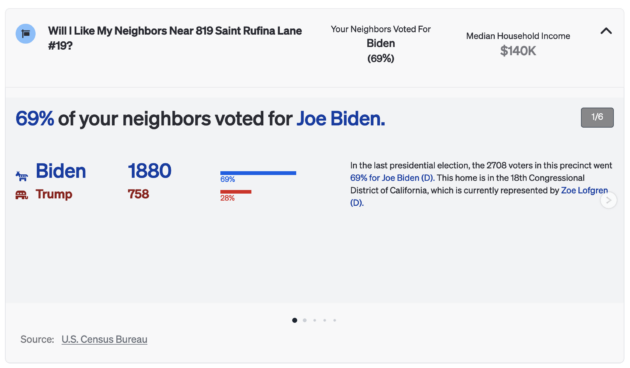Click the 1/6 slide counter badge
The width and height of the screenshot is (630, 368).
[597, 117]
